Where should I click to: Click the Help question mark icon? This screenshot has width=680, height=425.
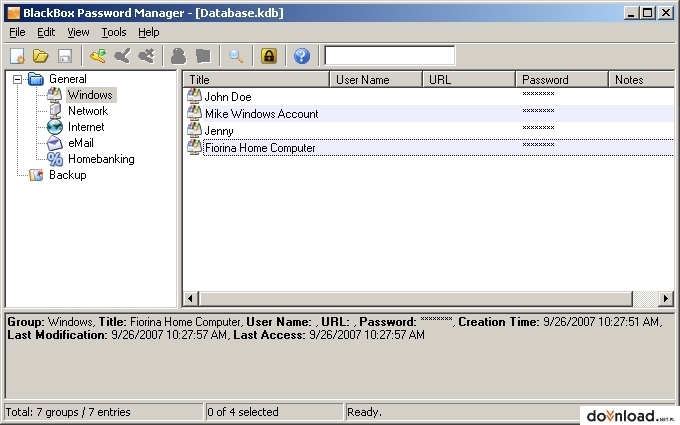click(x=302, y=56)
